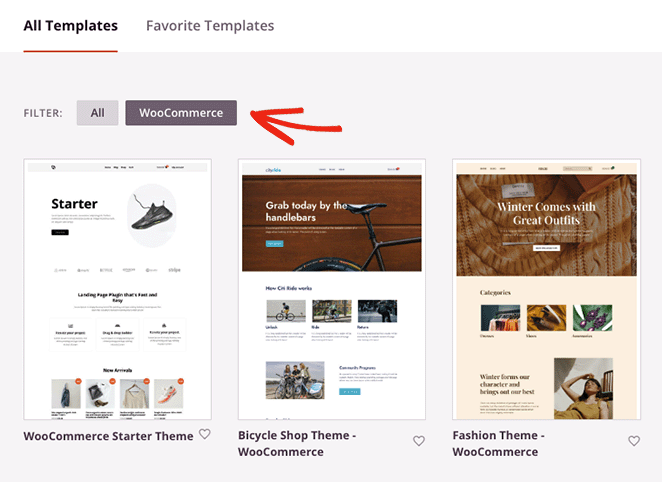The height and width of the screenshot is (482, 662).
Task: Open the Favorite Templates tab
Action: coord(210,26)
